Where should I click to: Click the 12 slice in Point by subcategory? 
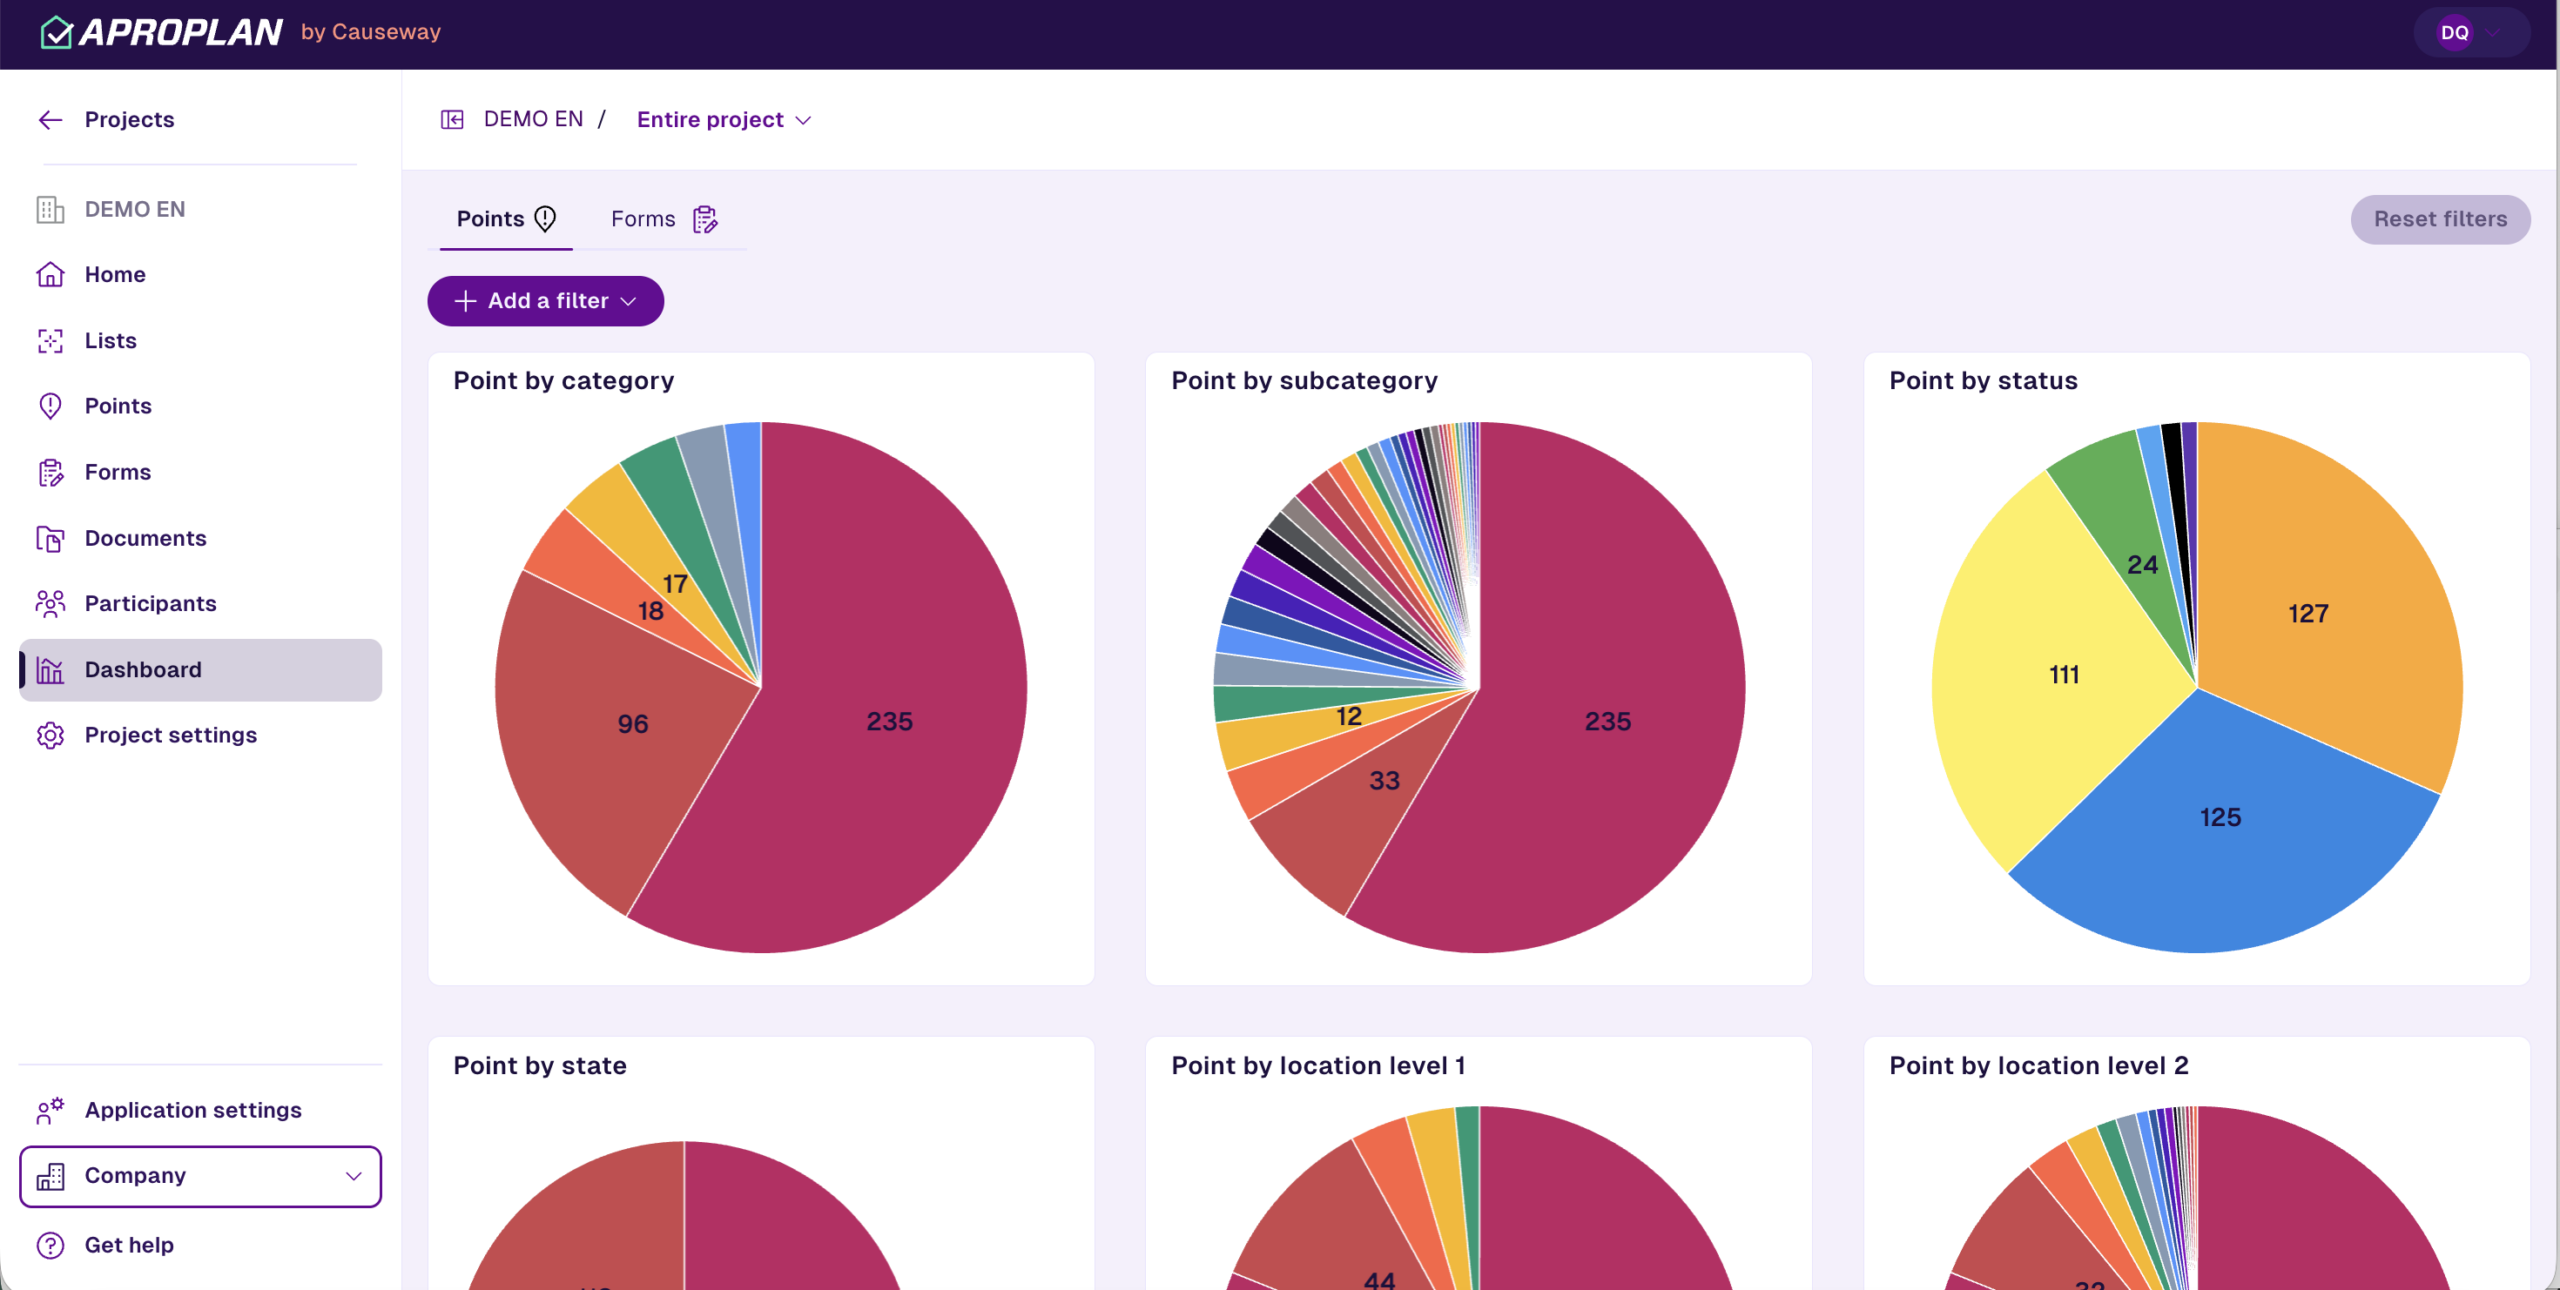click(1348, 716)
